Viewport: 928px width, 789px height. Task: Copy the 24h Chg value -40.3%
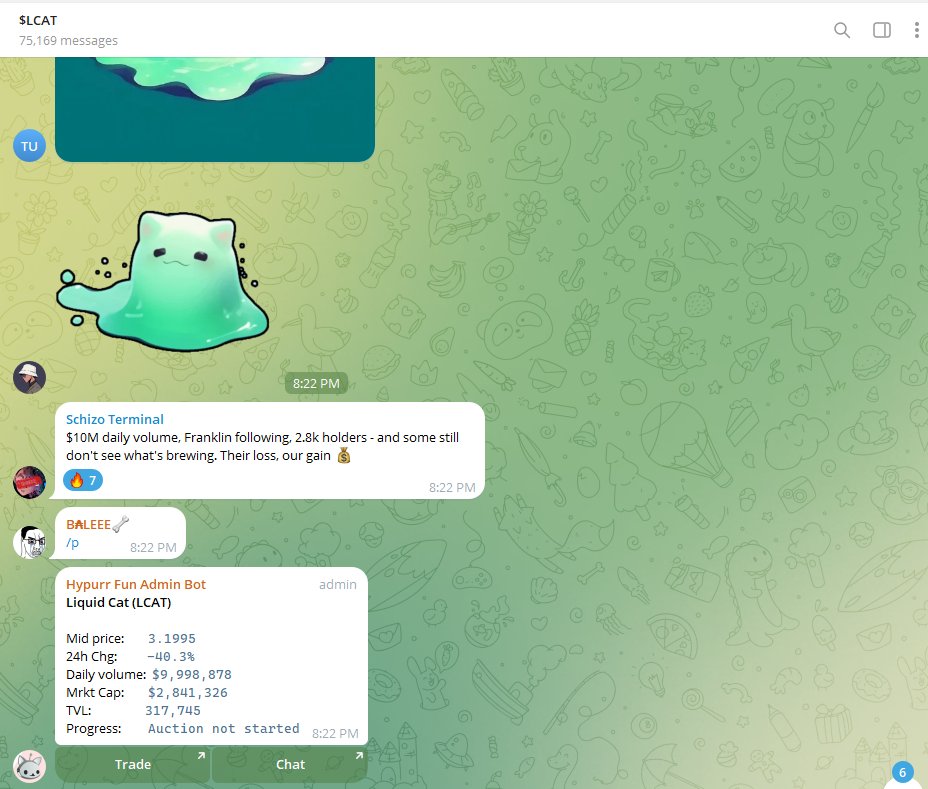coord(170,656)
